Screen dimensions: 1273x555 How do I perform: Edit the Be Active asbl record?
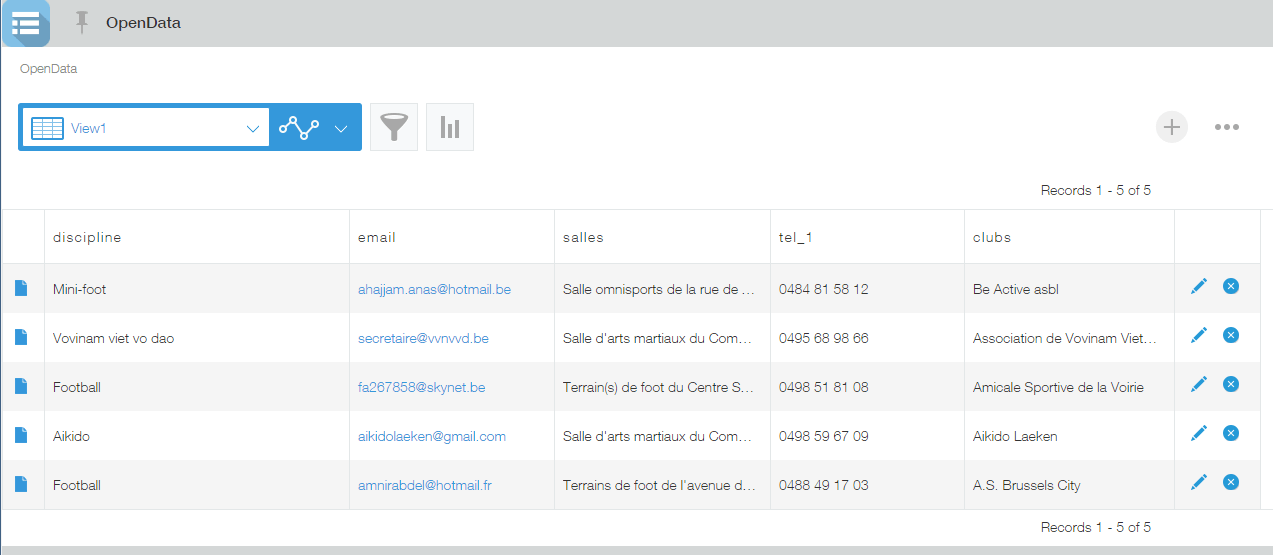tap(1199, 286)
